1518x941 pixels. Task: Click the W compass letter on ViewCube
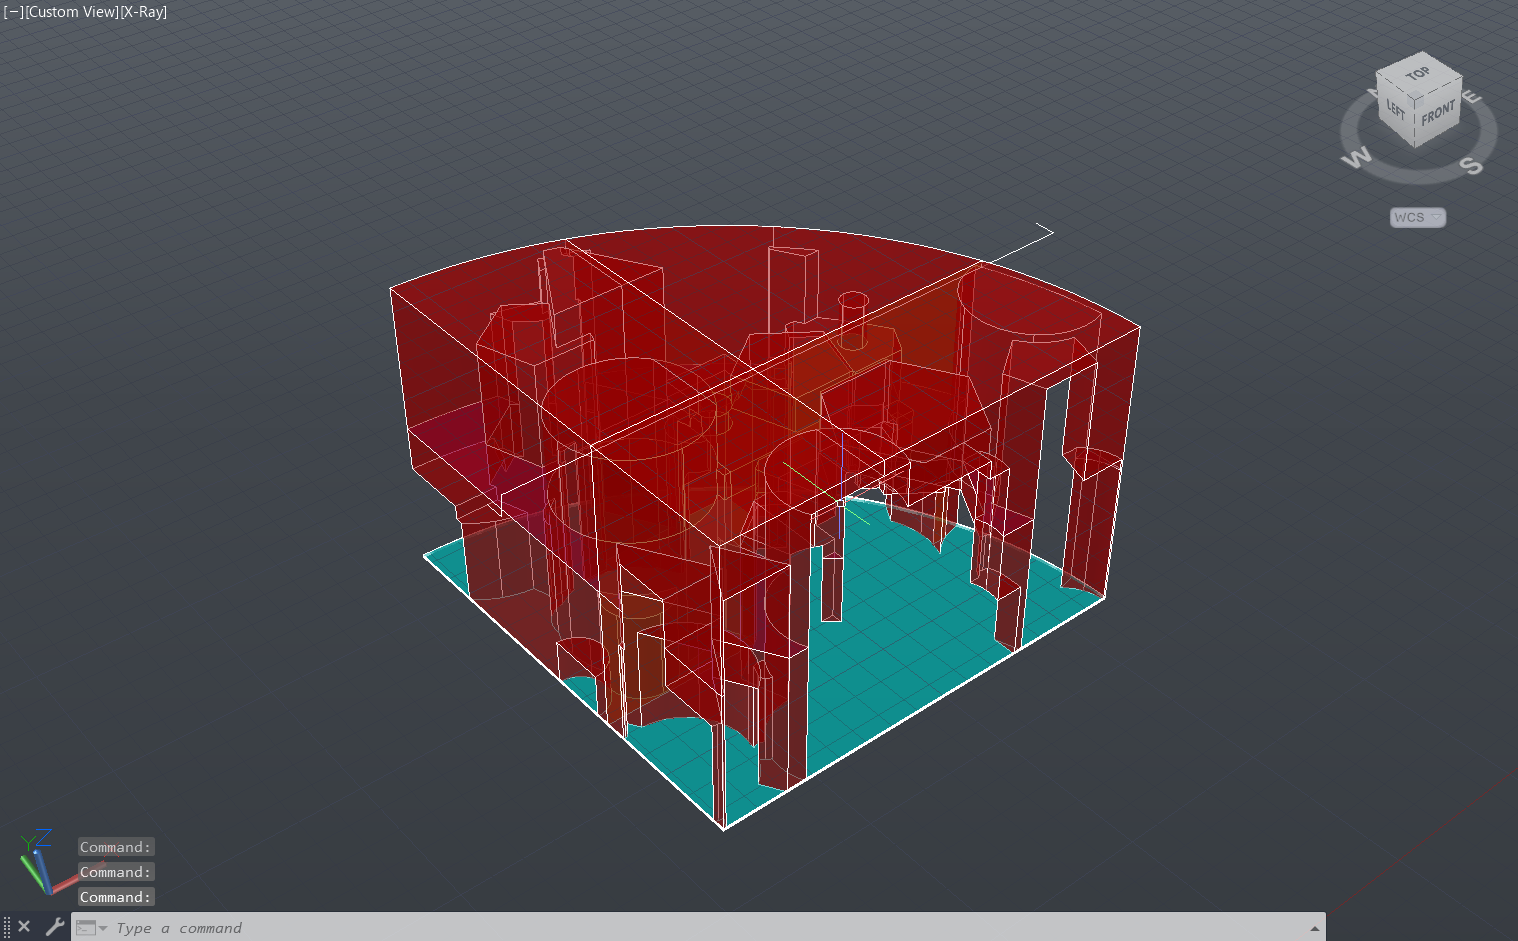pyautogui.click(x=1356, y=157)
